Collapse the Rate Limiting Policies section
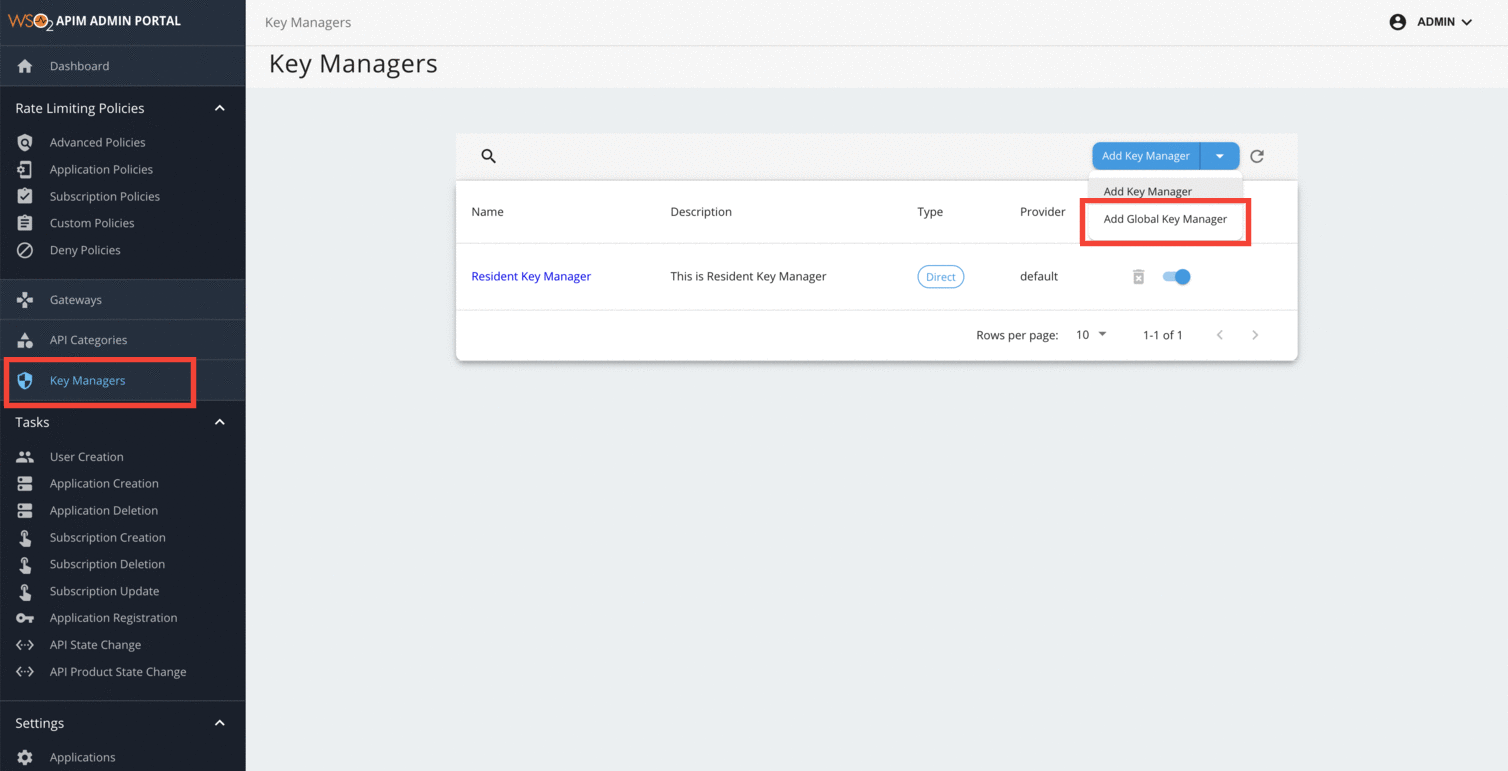Viewport: 1508px width, 771px height. pyautogui.click(x=219, y=108)
